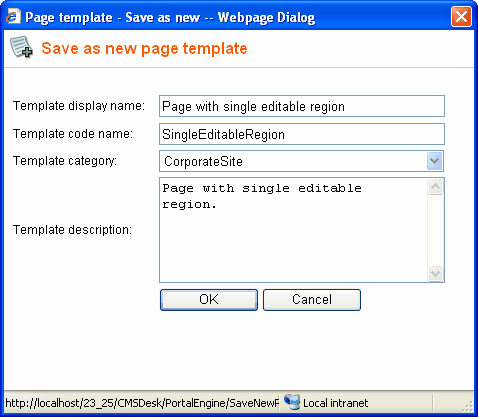Click the description scrollbar down arrow
The image size is (478, 417).
435,274
